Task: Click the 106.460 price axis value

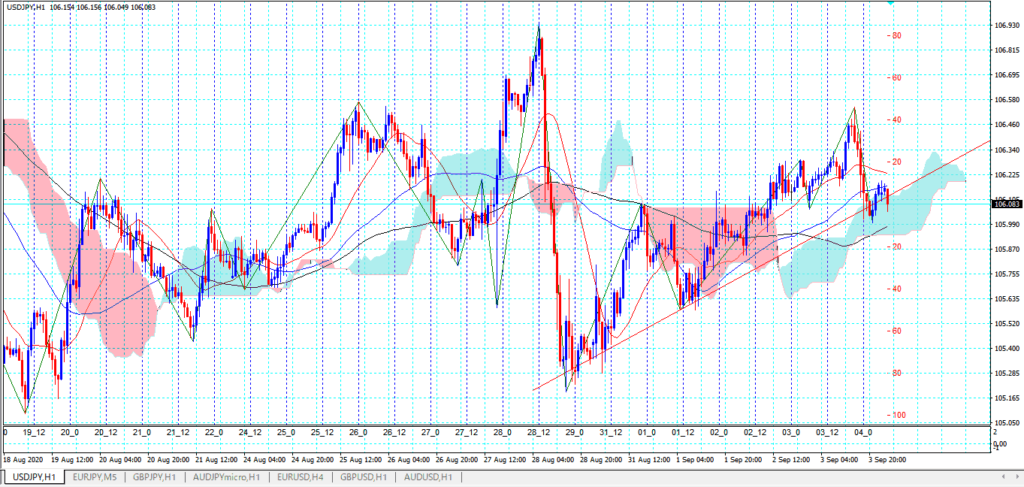Action: coord(1006,125)
